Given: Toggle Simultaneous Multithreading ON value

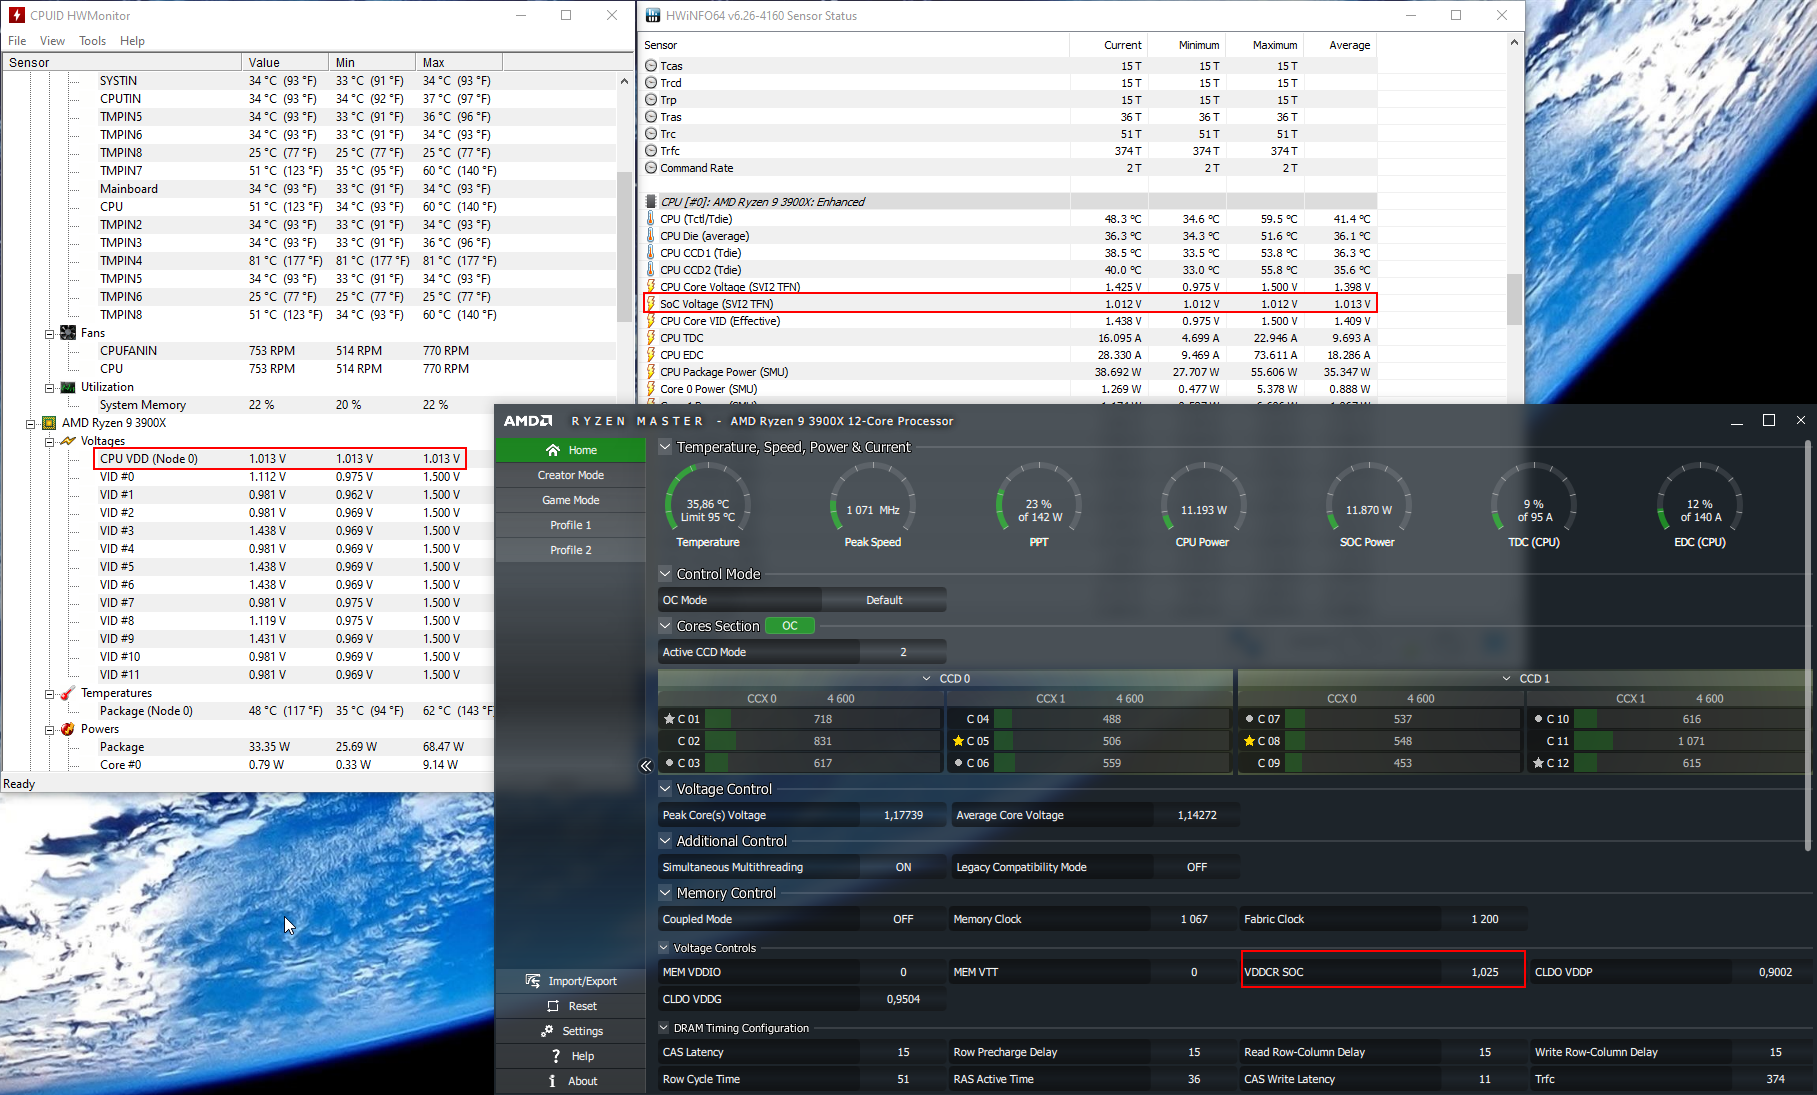Looking at the screenshot, I should (903, 867).
